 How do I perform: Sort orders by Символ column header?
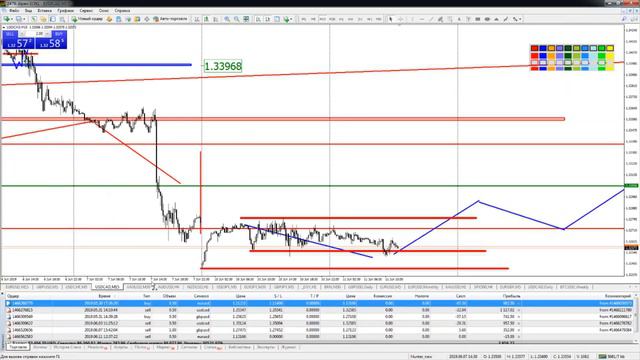(201, 296)
